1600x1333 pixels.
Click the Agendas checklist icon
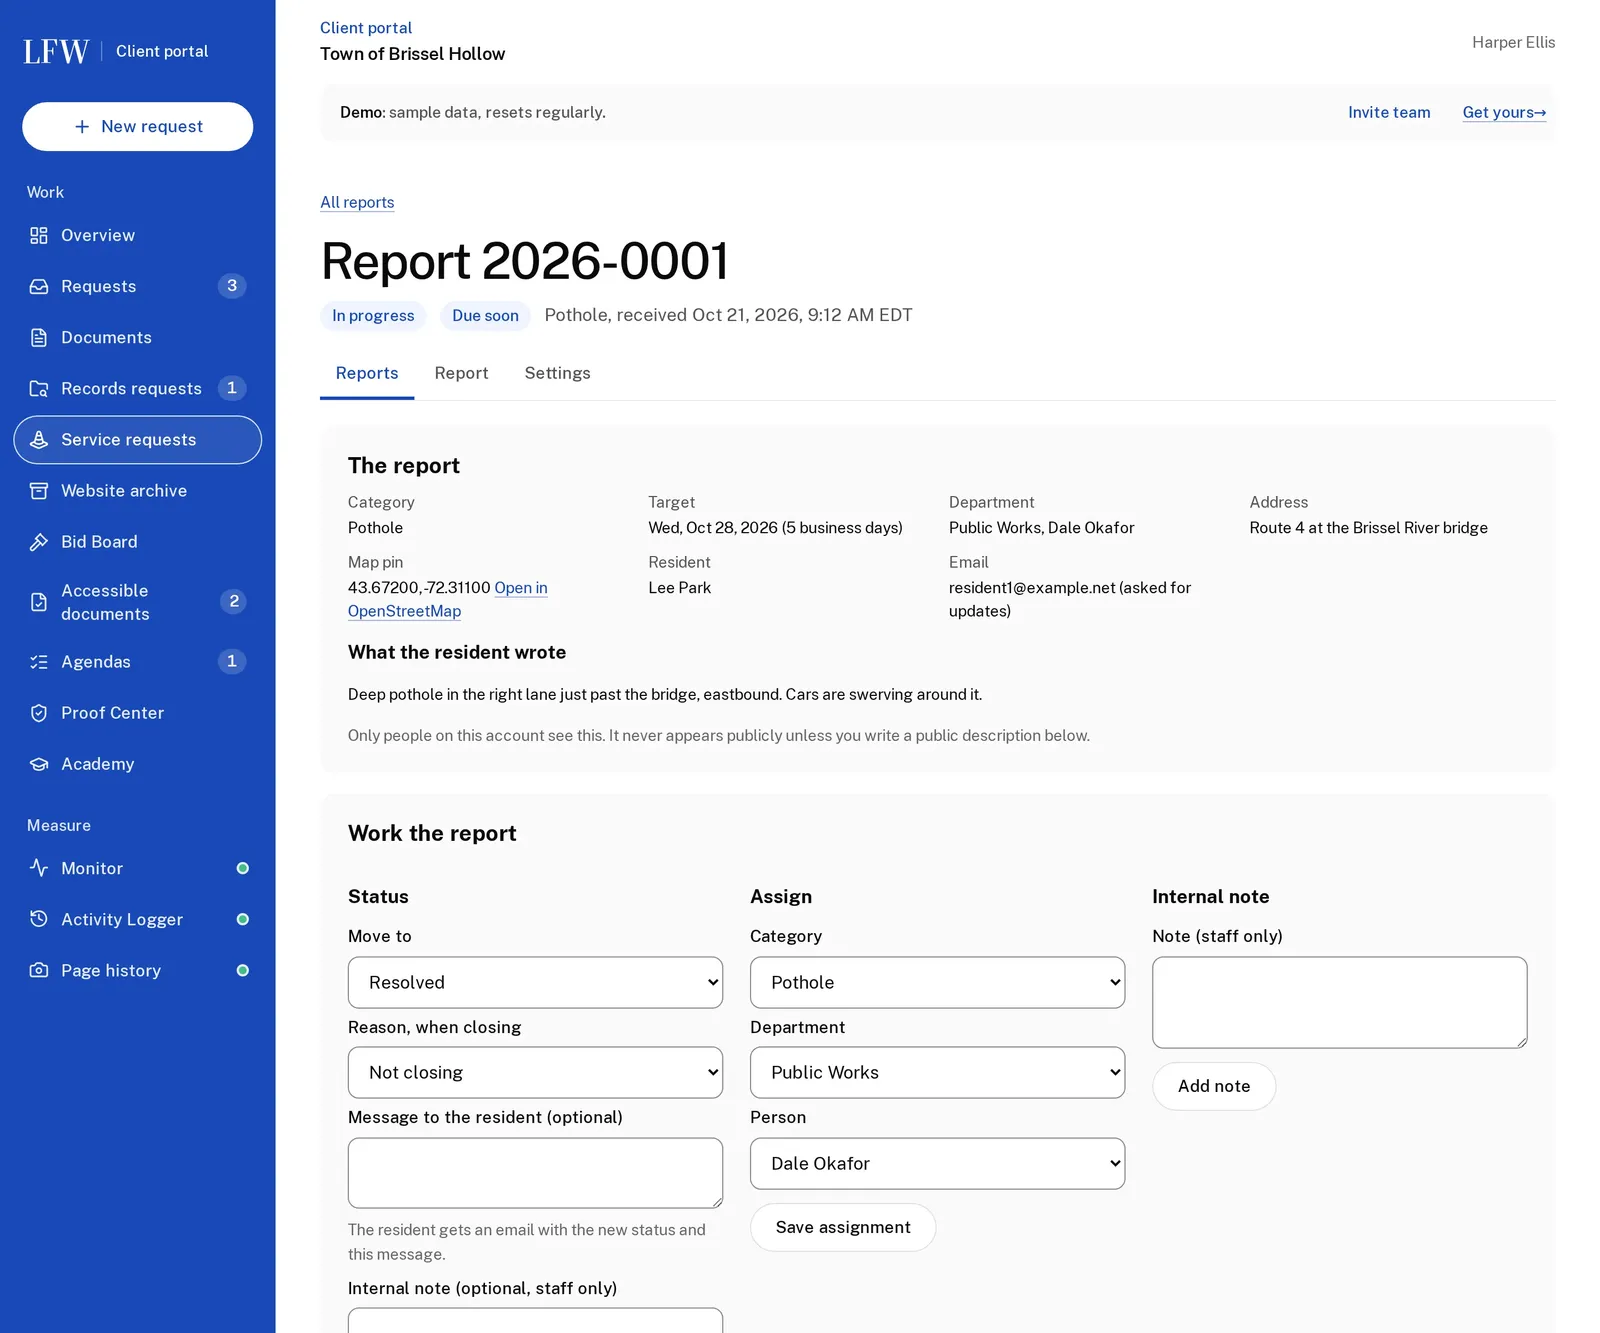click(x=39, y=661)
